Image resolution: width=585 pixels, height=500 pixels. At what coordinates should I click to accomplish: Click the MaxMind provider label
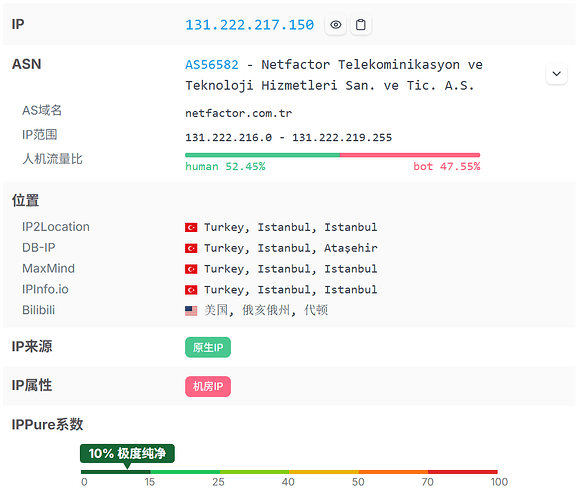[48, 269]
